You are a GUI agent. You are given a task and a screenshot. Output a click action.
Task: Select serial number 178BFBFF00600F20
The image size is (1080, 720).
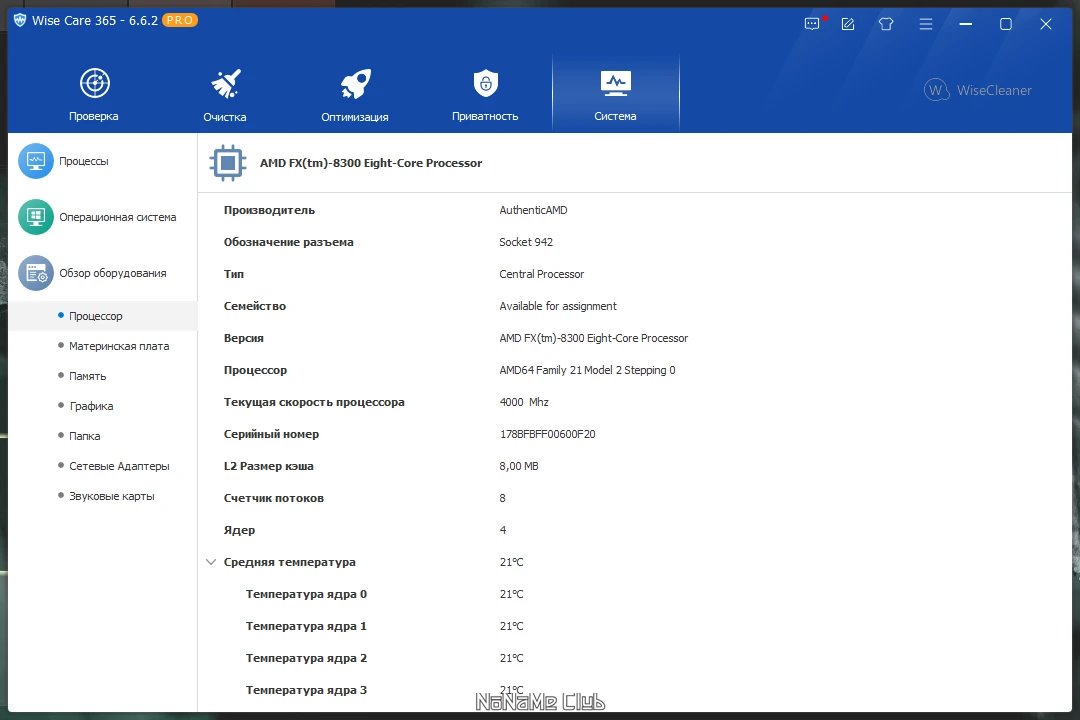coord(548,434)
